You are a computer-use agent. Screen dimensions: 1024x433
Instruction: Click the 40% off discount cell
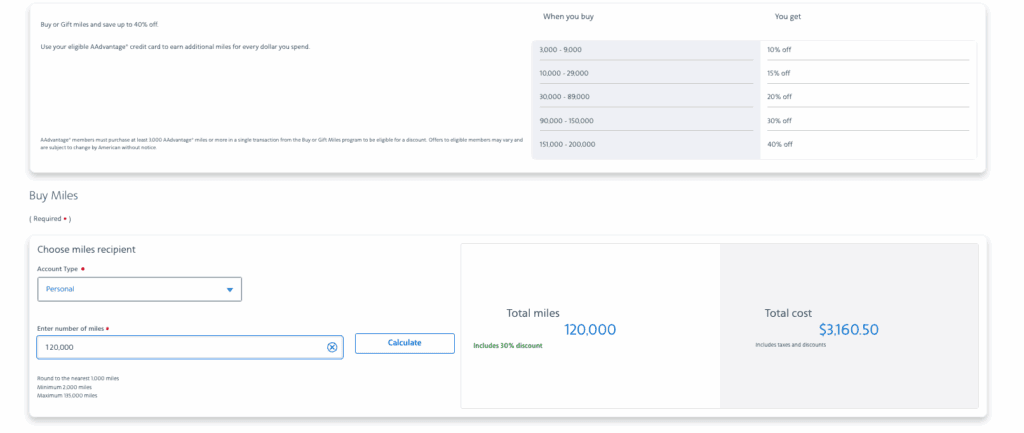[779, 144]
